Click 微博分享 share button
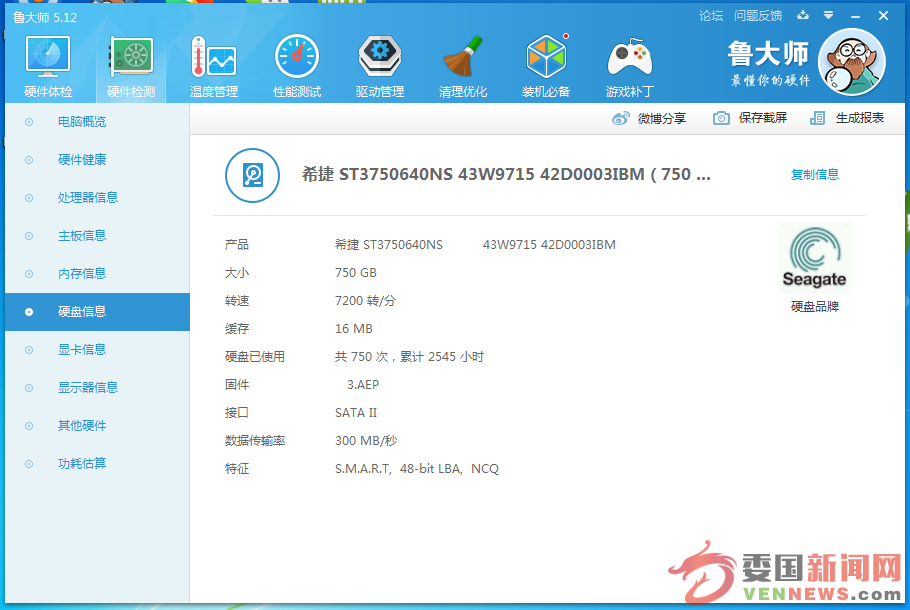The image size is (910, 610). tap(649, 118)
